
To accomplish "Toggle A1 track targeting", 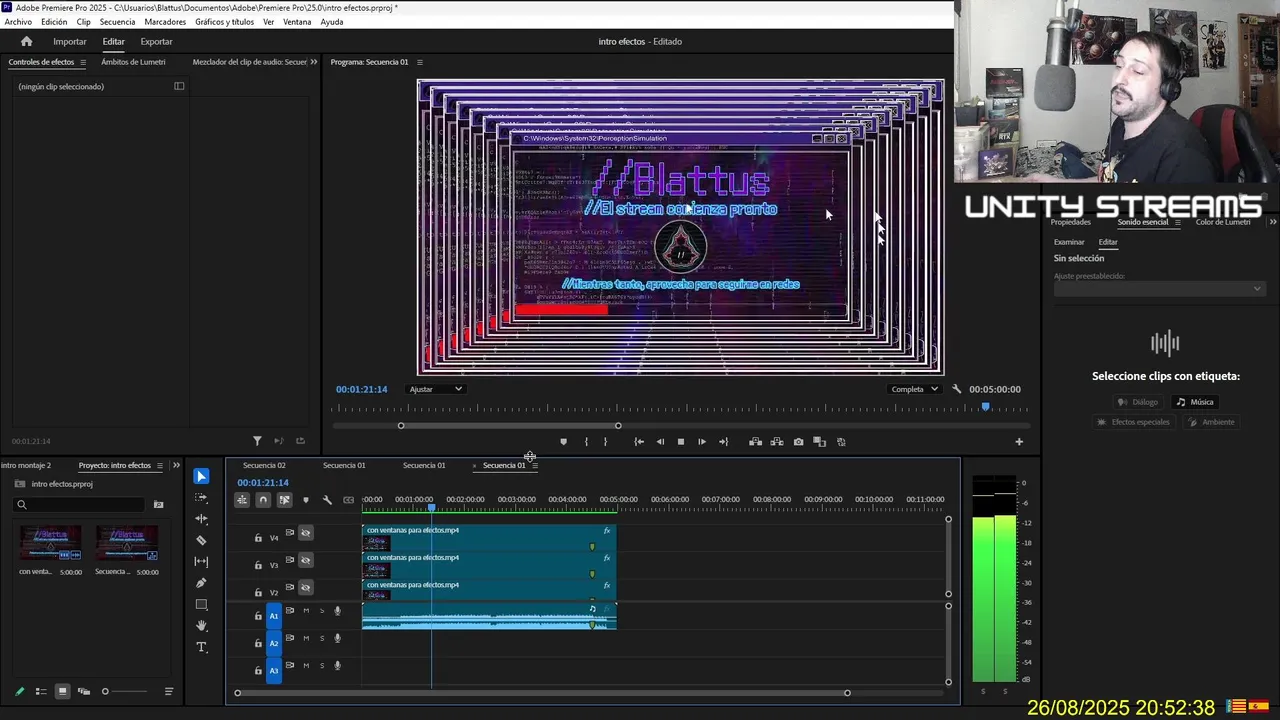I will tap(274, 616).
